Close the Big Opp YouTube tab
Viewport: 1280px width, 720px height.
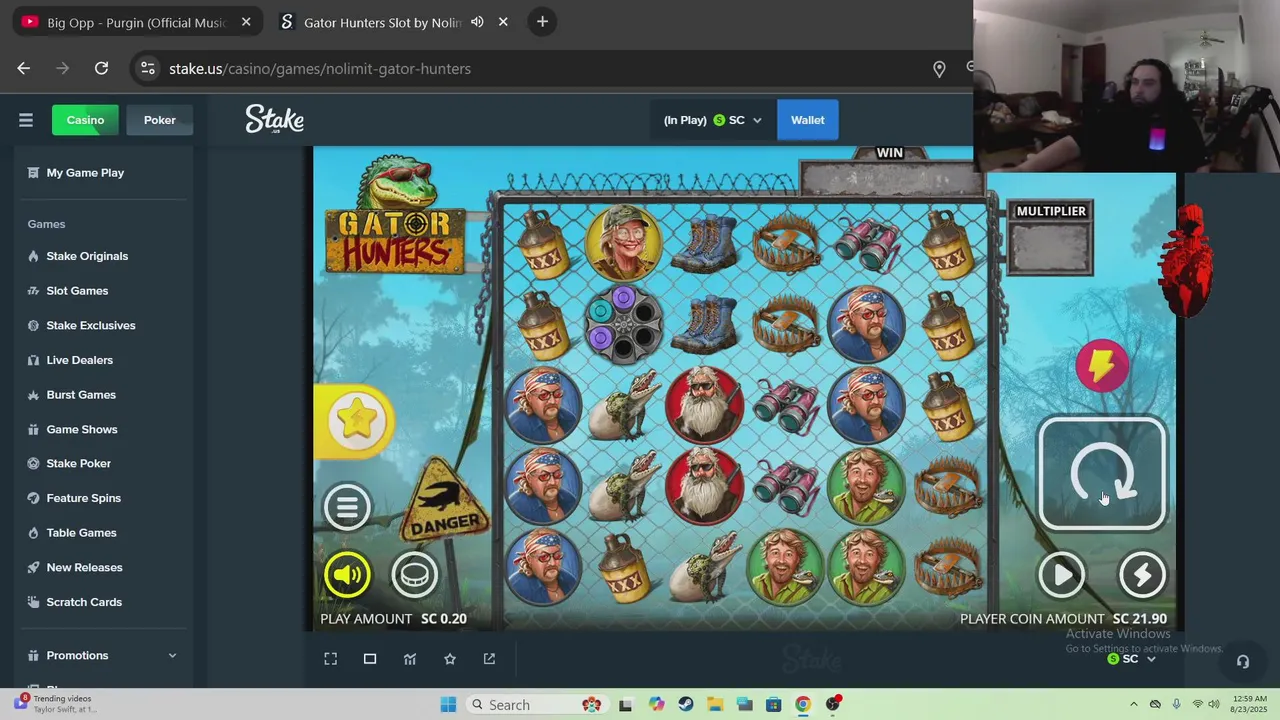click(246, 22)
